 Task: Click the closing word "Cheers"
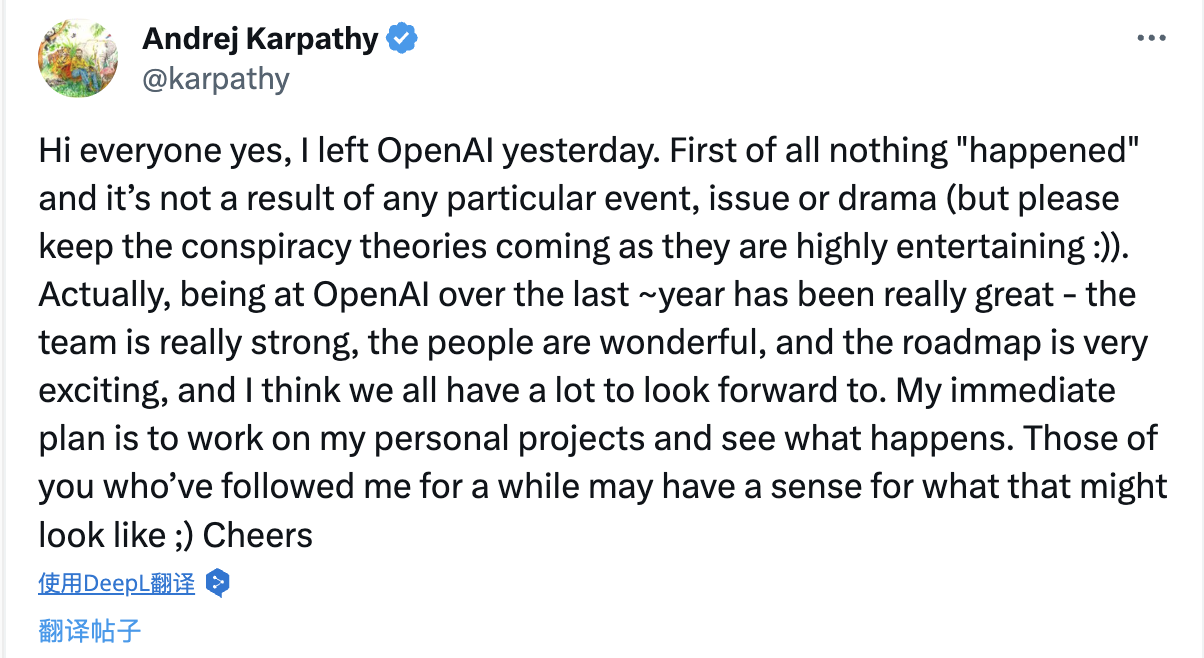coord(258,535)
